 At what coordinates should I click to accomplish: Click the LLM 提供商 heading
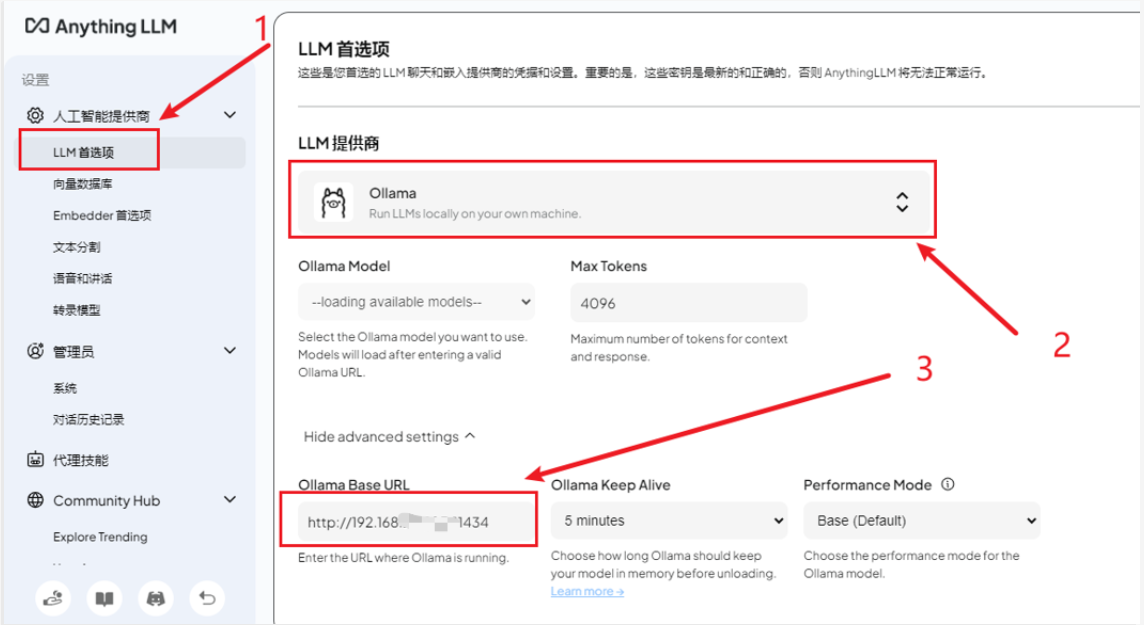[x=339, y=143]
